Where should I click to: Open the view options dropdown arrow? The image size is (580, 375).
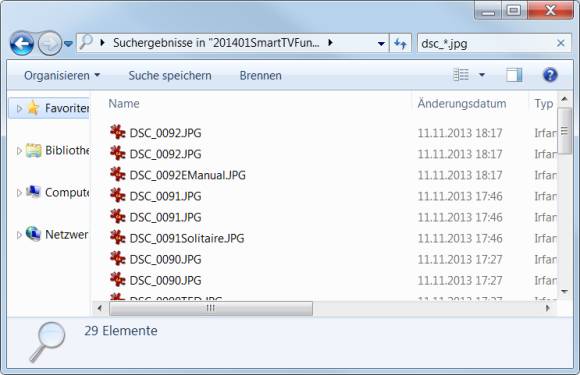coord(482,75)
